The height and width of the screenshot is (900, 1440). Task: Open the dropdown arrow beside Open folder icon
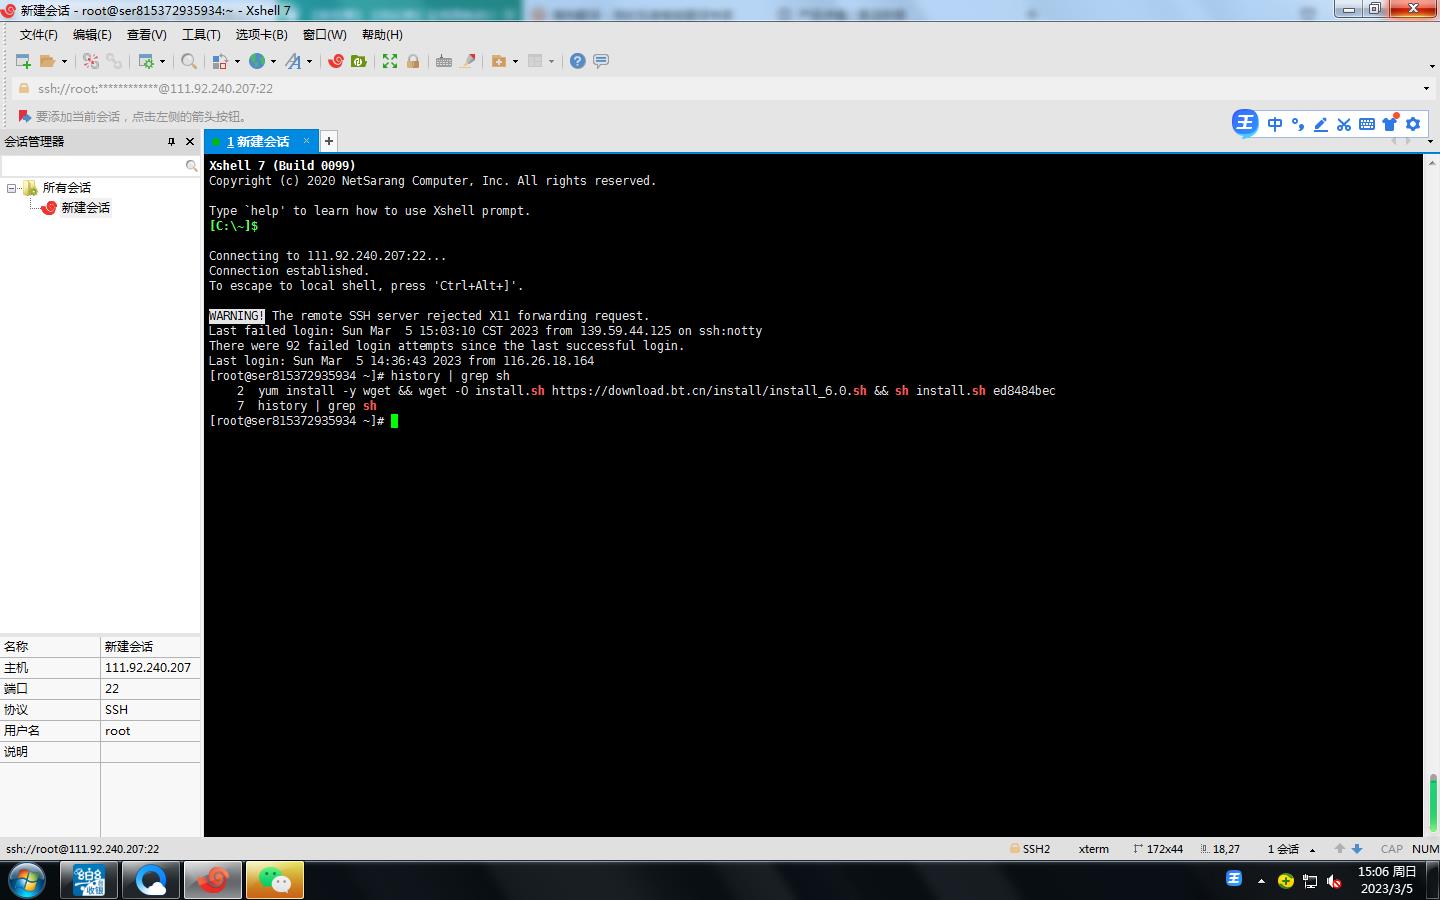(64, 61)
